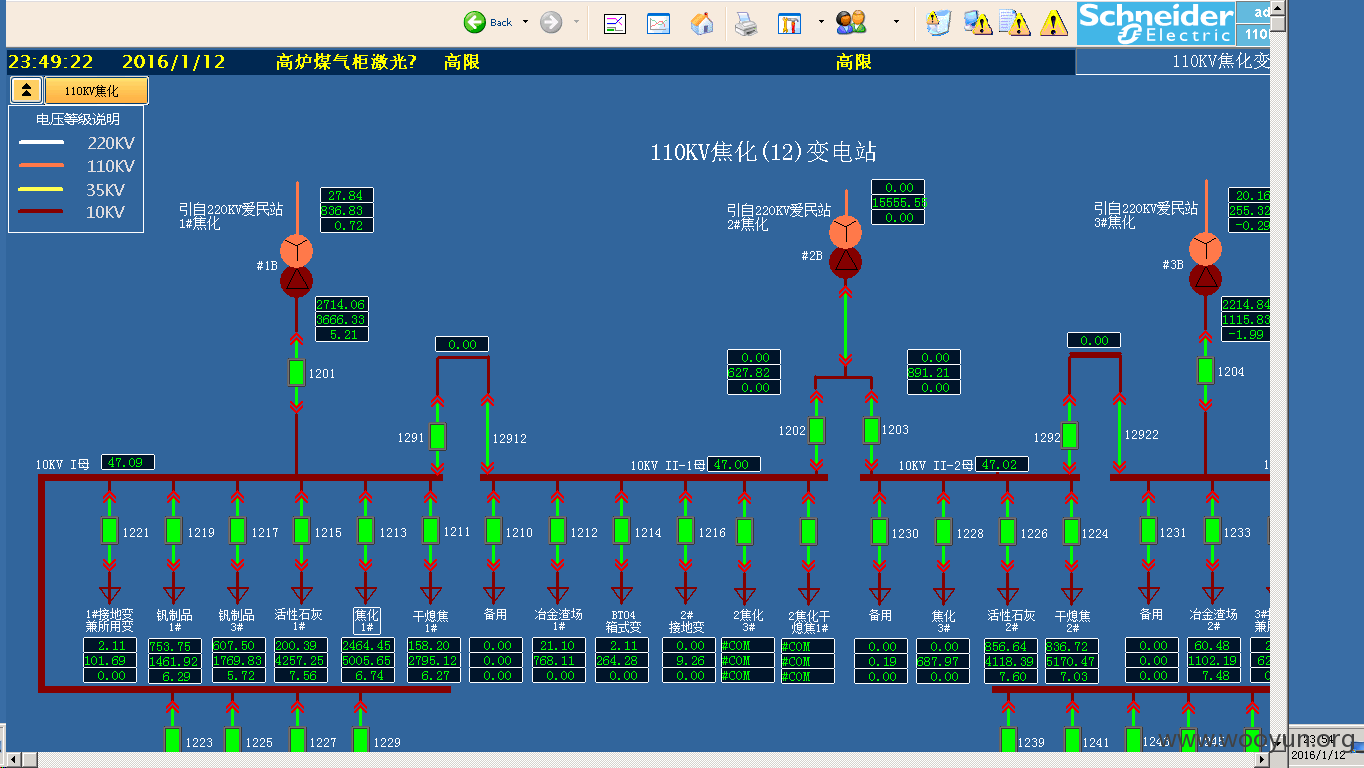Click the vertical scrollbar up arrow

point(1279,9)
